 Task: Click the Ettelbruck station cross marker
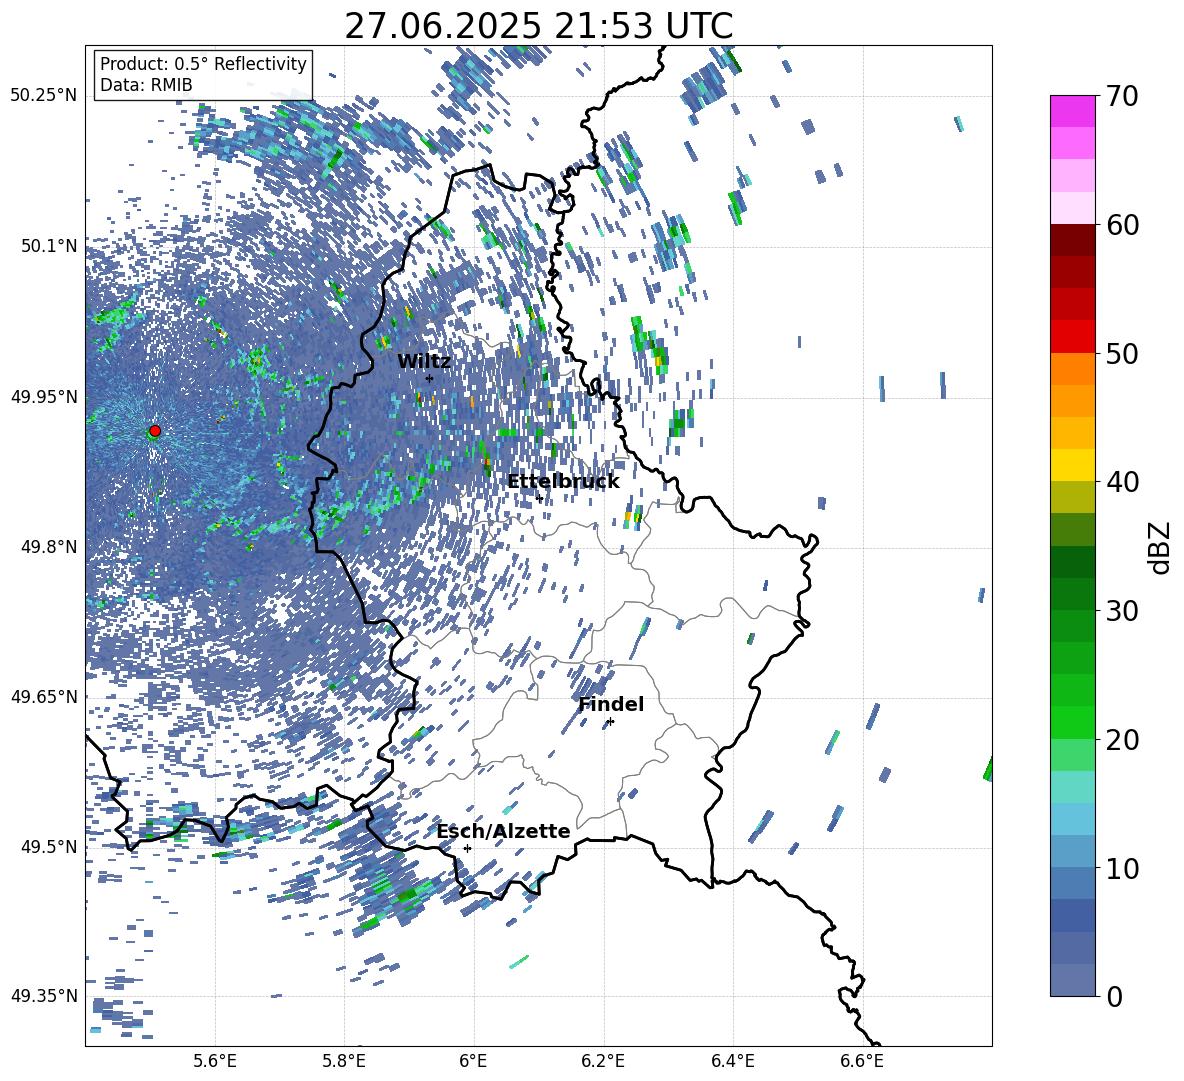pyautogui.click(x=539, y=498)
